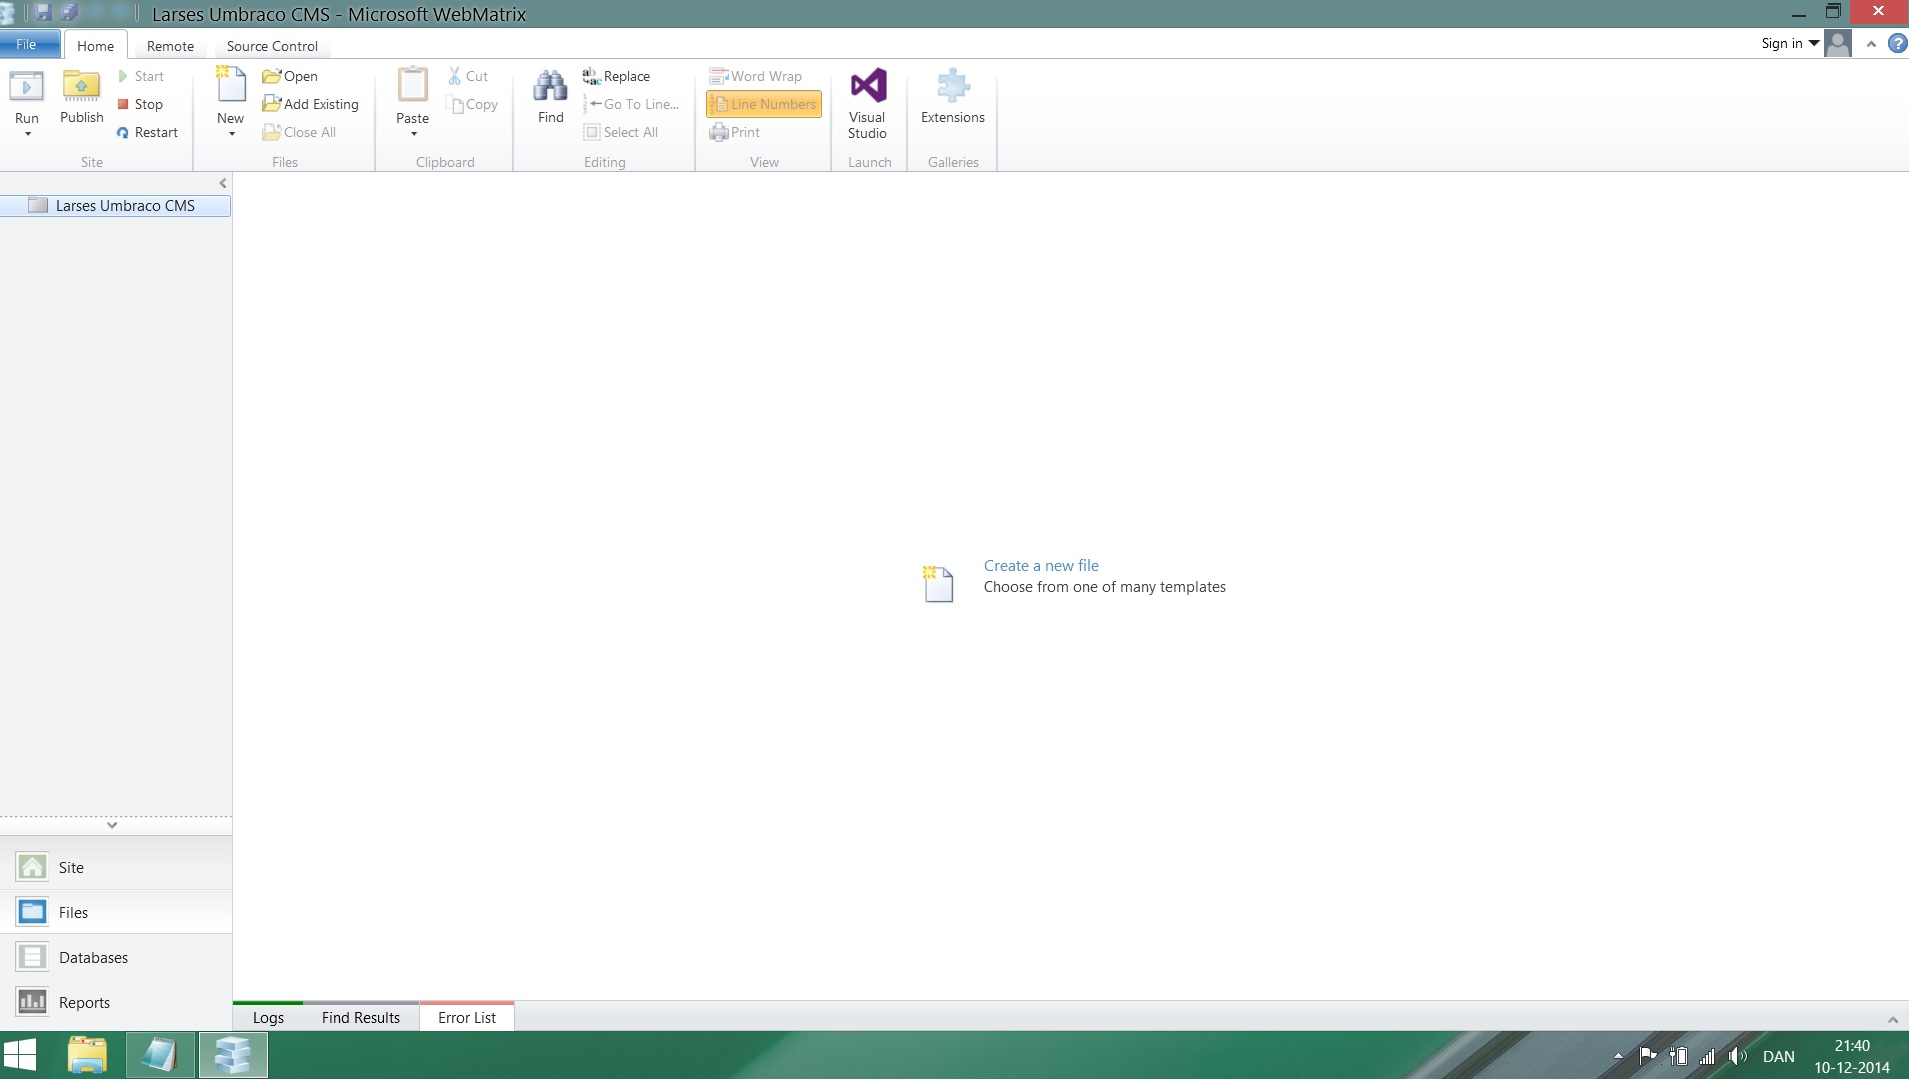Click the volume speaker tray icon
Image resolution: width=1909 pixels, height=1081 pixels.
click(x=1738, y=1056)
